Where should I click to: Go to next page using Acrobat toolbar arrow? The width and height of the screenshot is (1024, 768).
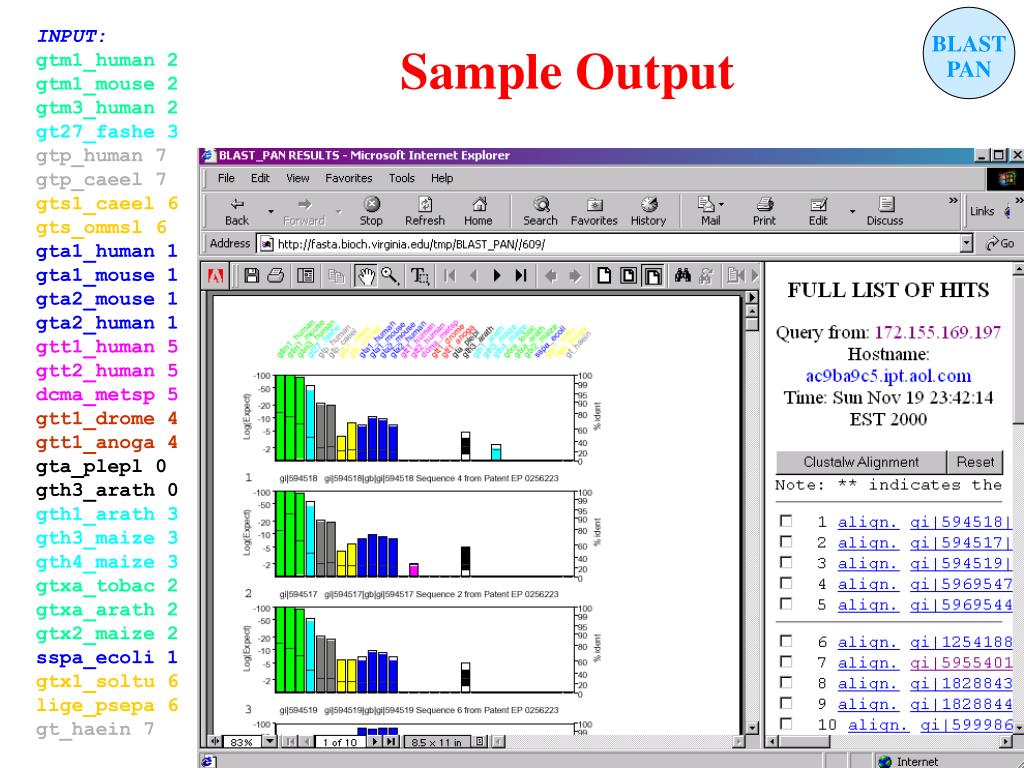click(497, 276)
